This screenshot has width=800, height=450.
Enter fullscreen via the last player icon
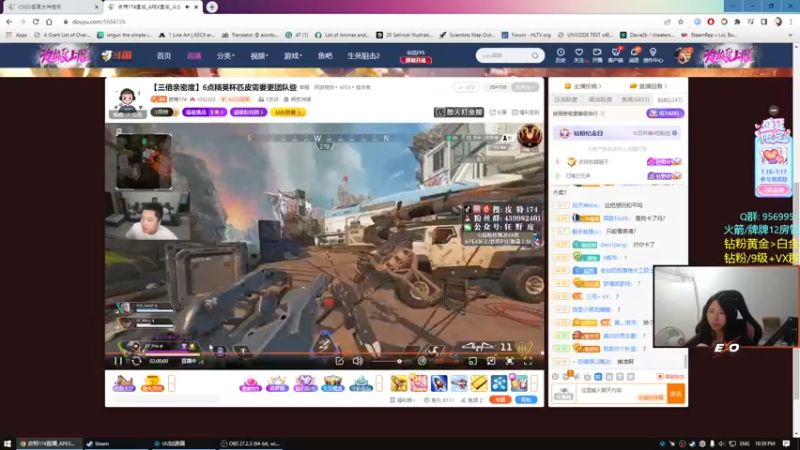(528, 361)
